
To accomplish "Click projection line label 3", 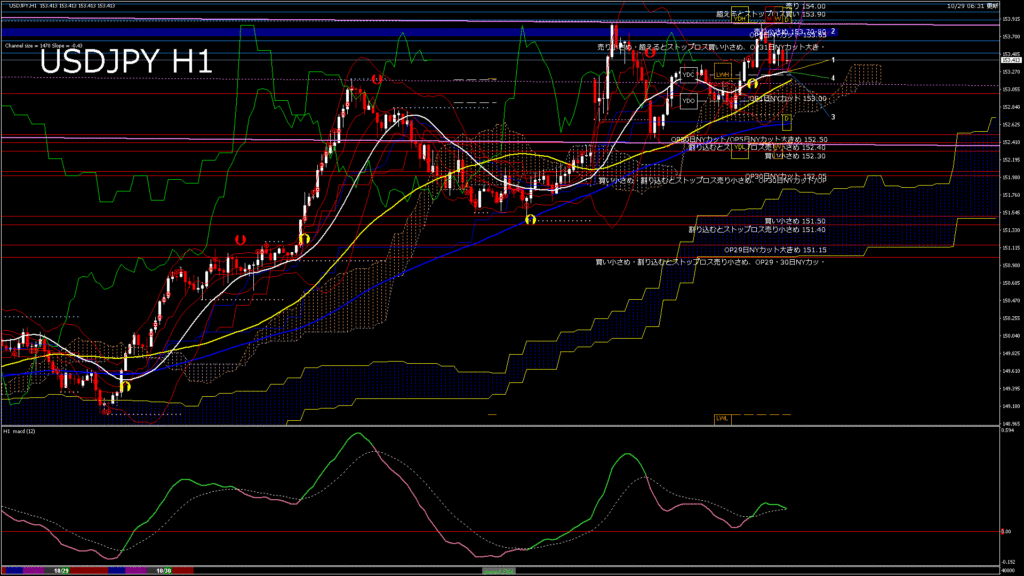I will (x=833, y=117).
